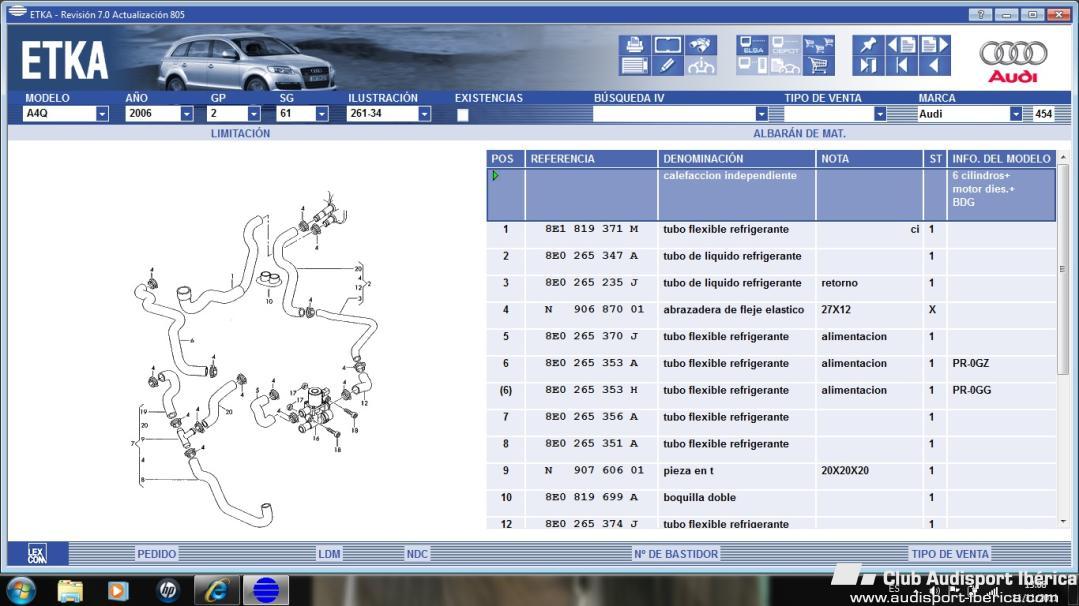
Task: Click the BÚSQUEDA IV input field
Action: pyautogui.click(x=674, y=114)
